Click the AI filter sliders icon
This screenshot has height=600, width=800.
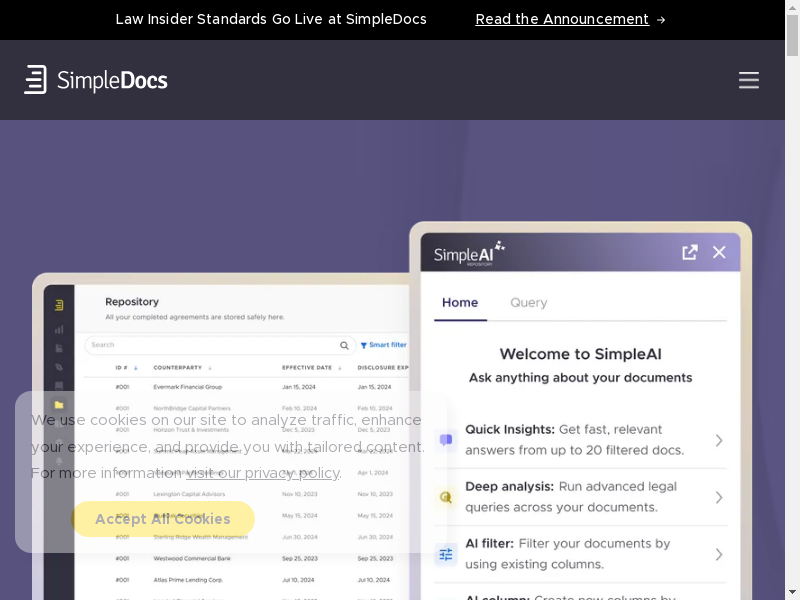(446, 554)
